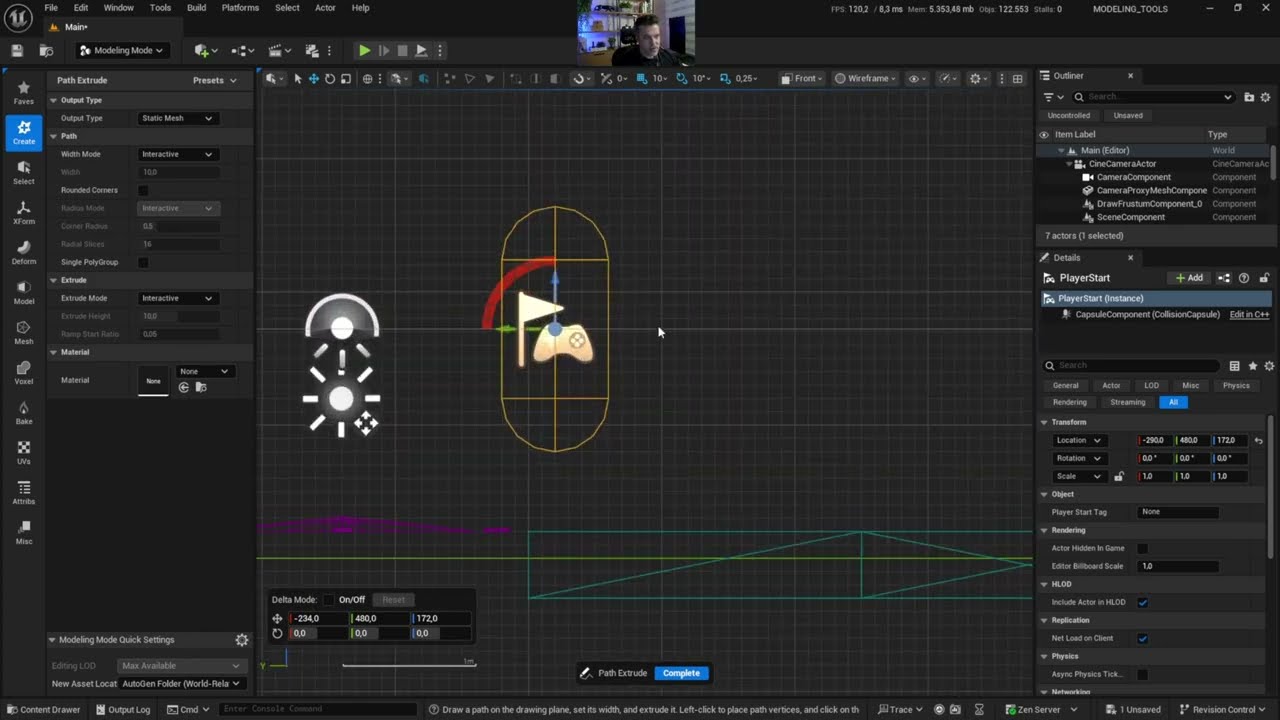
Task: Open the Mesh tools category
Action: (x=23, y=333)
